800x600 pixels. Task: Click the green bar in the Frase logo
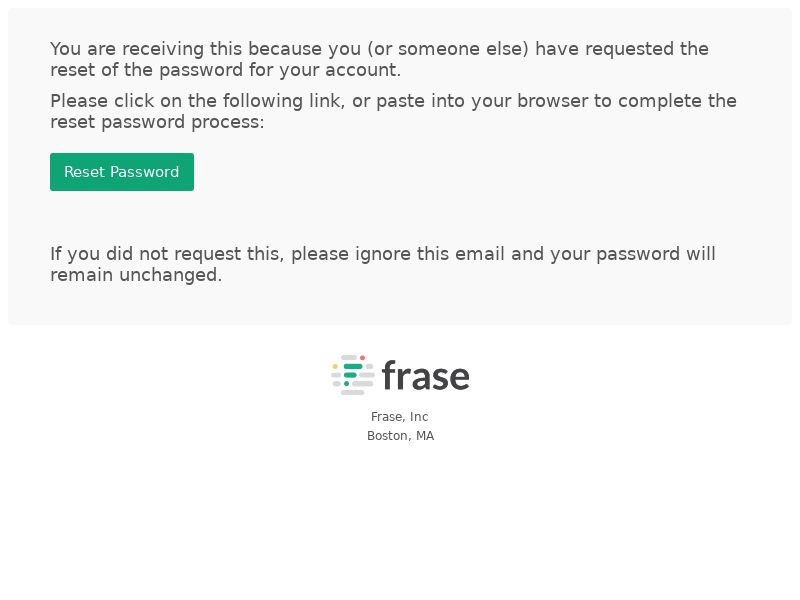click(x=353, y=366)
